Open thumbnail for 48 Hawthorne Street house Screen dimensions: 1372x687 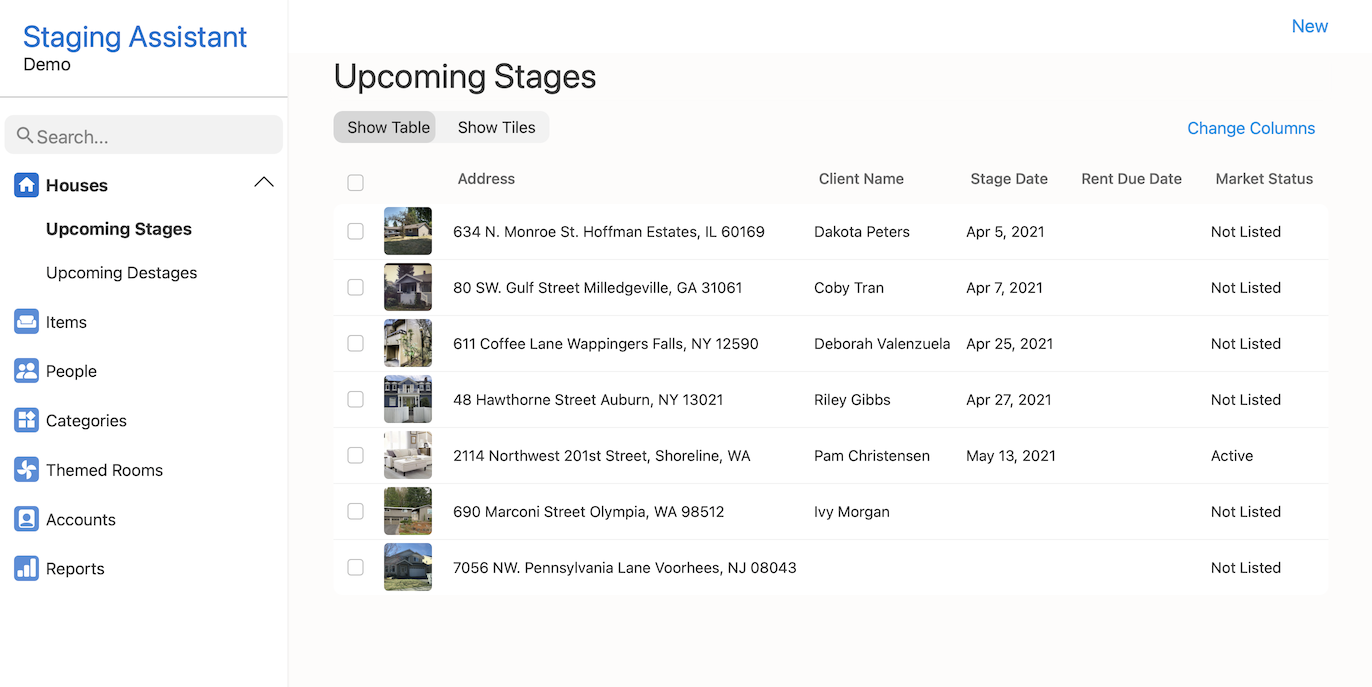click(408, 399)
